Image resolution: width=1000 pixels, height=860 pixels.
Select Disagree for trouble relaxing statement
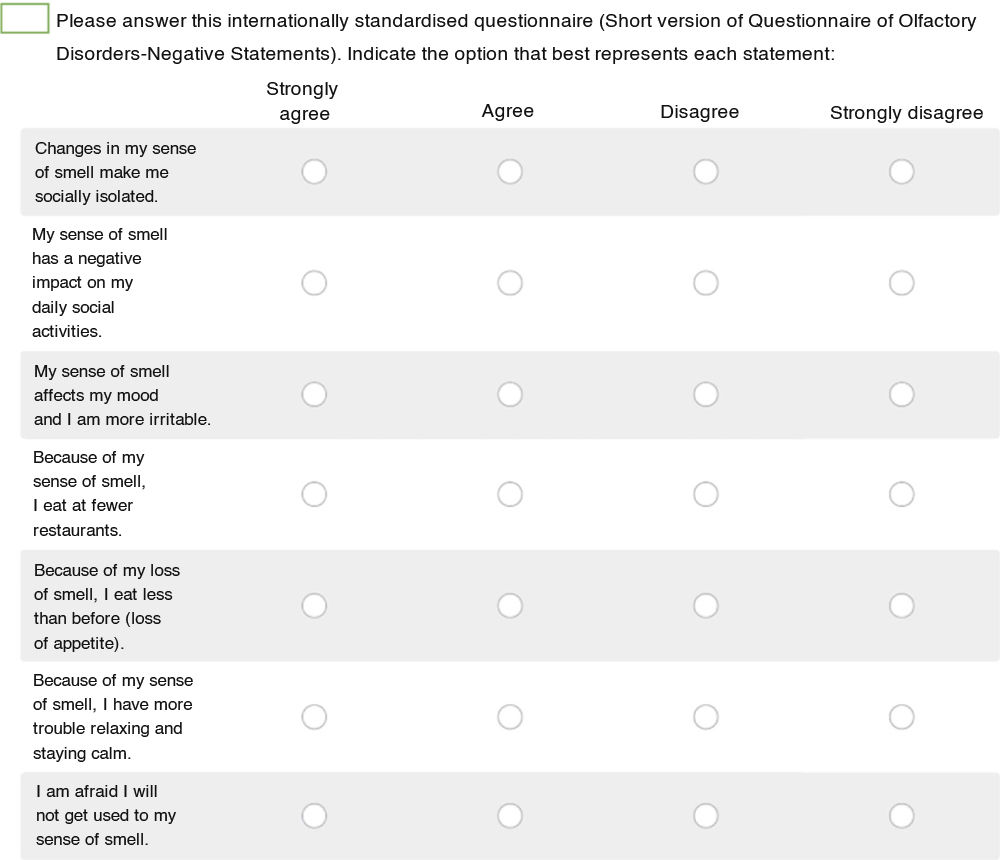[706, 717]
